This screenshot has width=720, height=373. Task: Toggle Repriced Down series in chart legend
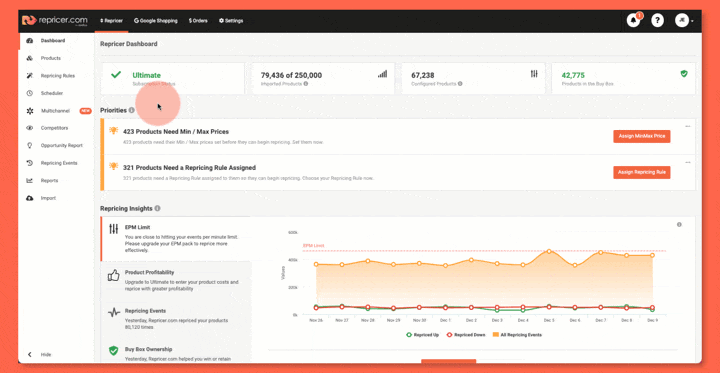[x=466, y=335]
